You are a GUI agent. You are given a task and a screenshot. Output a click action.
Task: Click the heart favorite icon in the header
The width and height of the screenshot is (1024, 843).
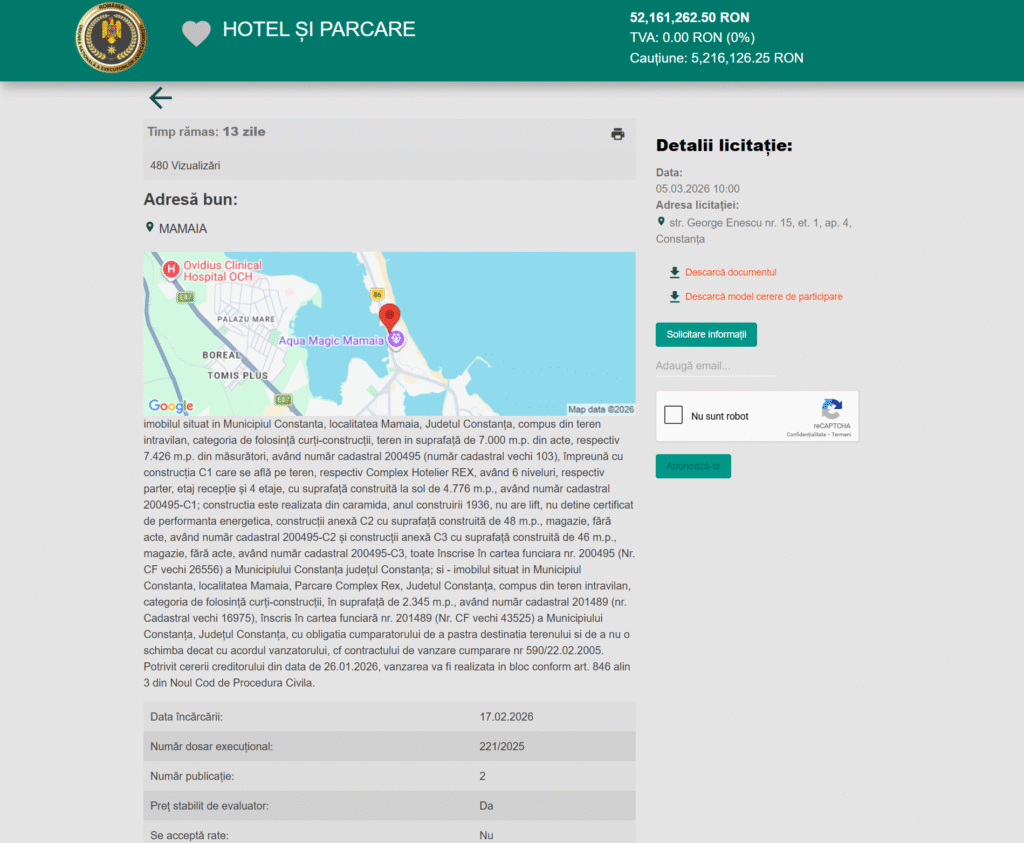tap(196, 33)
